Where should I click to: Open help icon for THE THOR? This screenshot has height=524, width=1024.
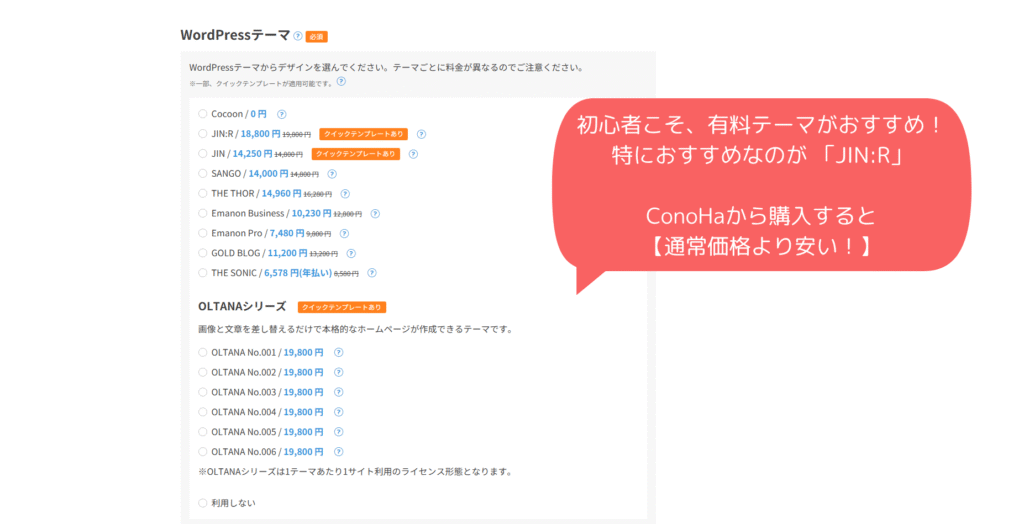point(345,193)
